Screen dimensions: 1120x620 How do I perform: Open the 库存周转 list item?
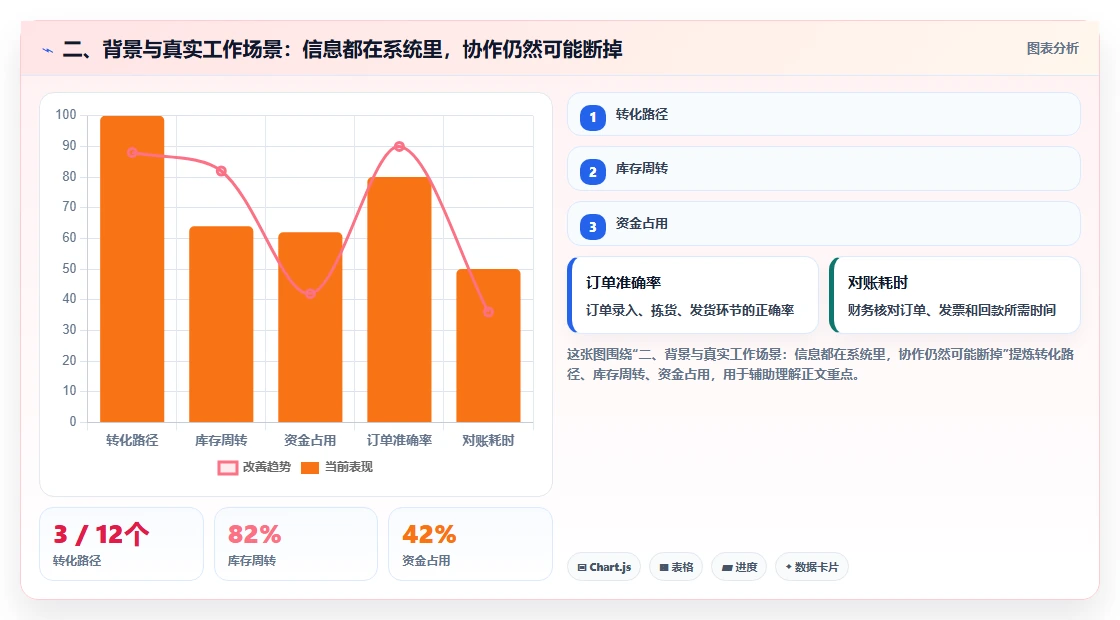tap(824, 169)
